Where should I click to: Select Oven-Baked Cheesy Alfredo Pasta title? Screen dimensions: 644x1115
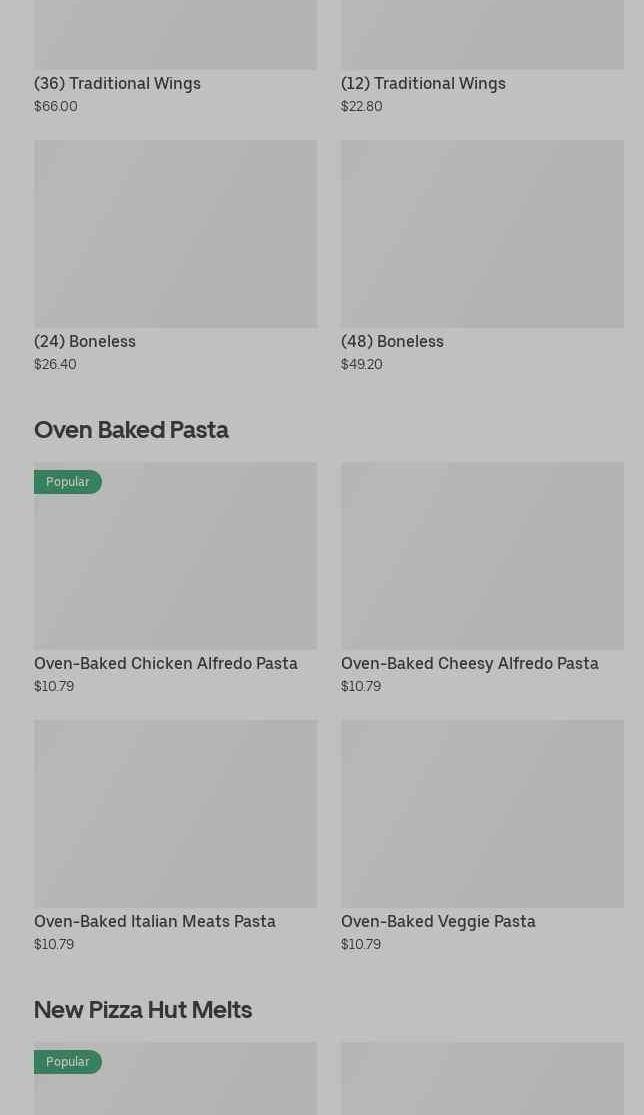[x=469, y=663]
